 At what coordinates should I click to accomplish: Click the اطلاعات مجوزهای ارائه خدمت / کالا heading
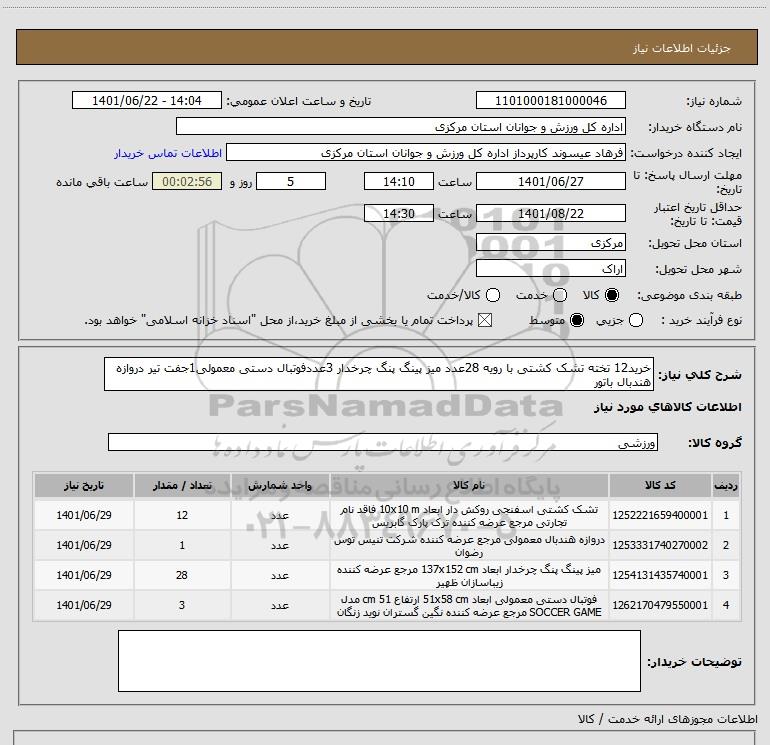click(667, 719)
